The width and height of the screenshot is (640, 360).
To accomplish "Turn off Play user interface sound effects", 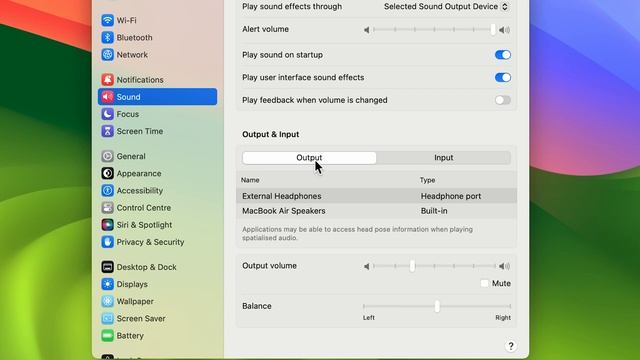I will click(502, 77).
